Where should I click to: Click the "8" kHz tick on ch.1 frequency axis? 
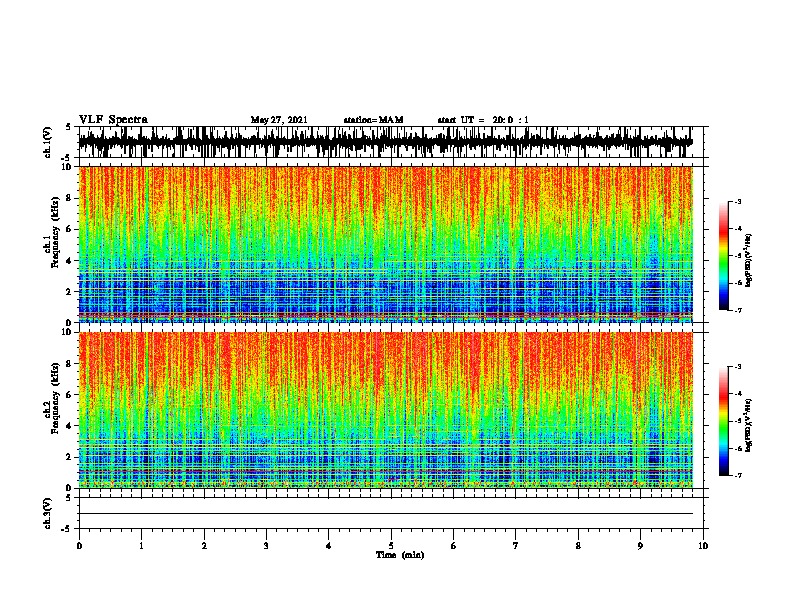(x=69, y=198)
